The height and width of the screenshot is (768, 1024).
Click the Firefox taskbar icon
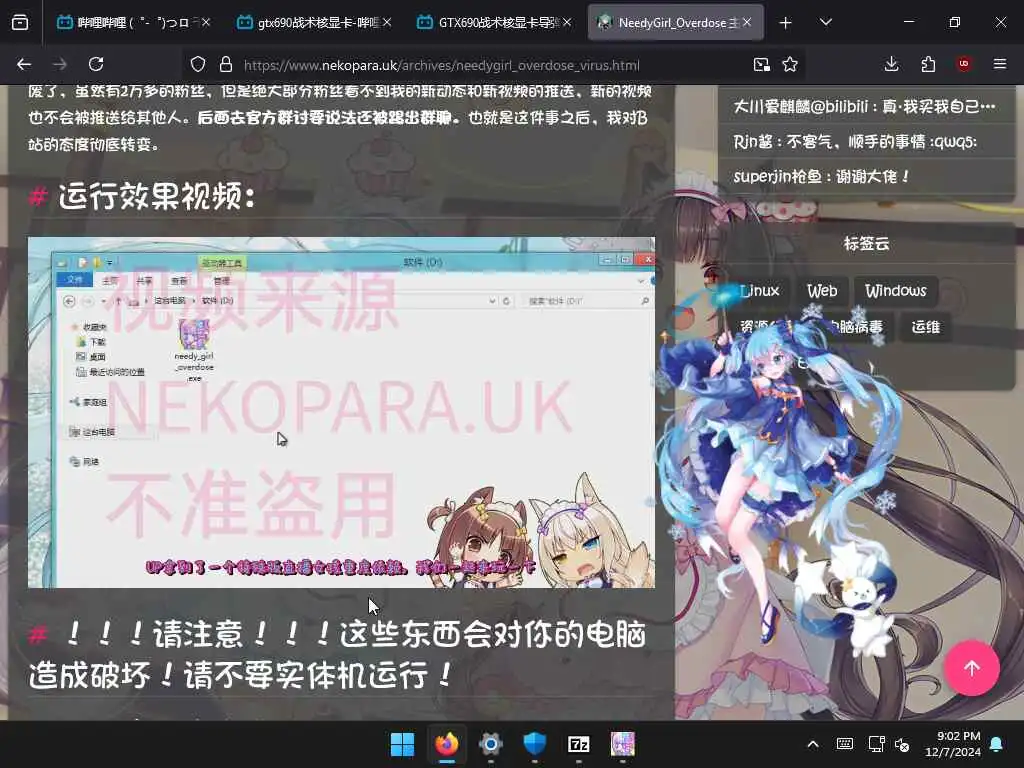point(447,744)
